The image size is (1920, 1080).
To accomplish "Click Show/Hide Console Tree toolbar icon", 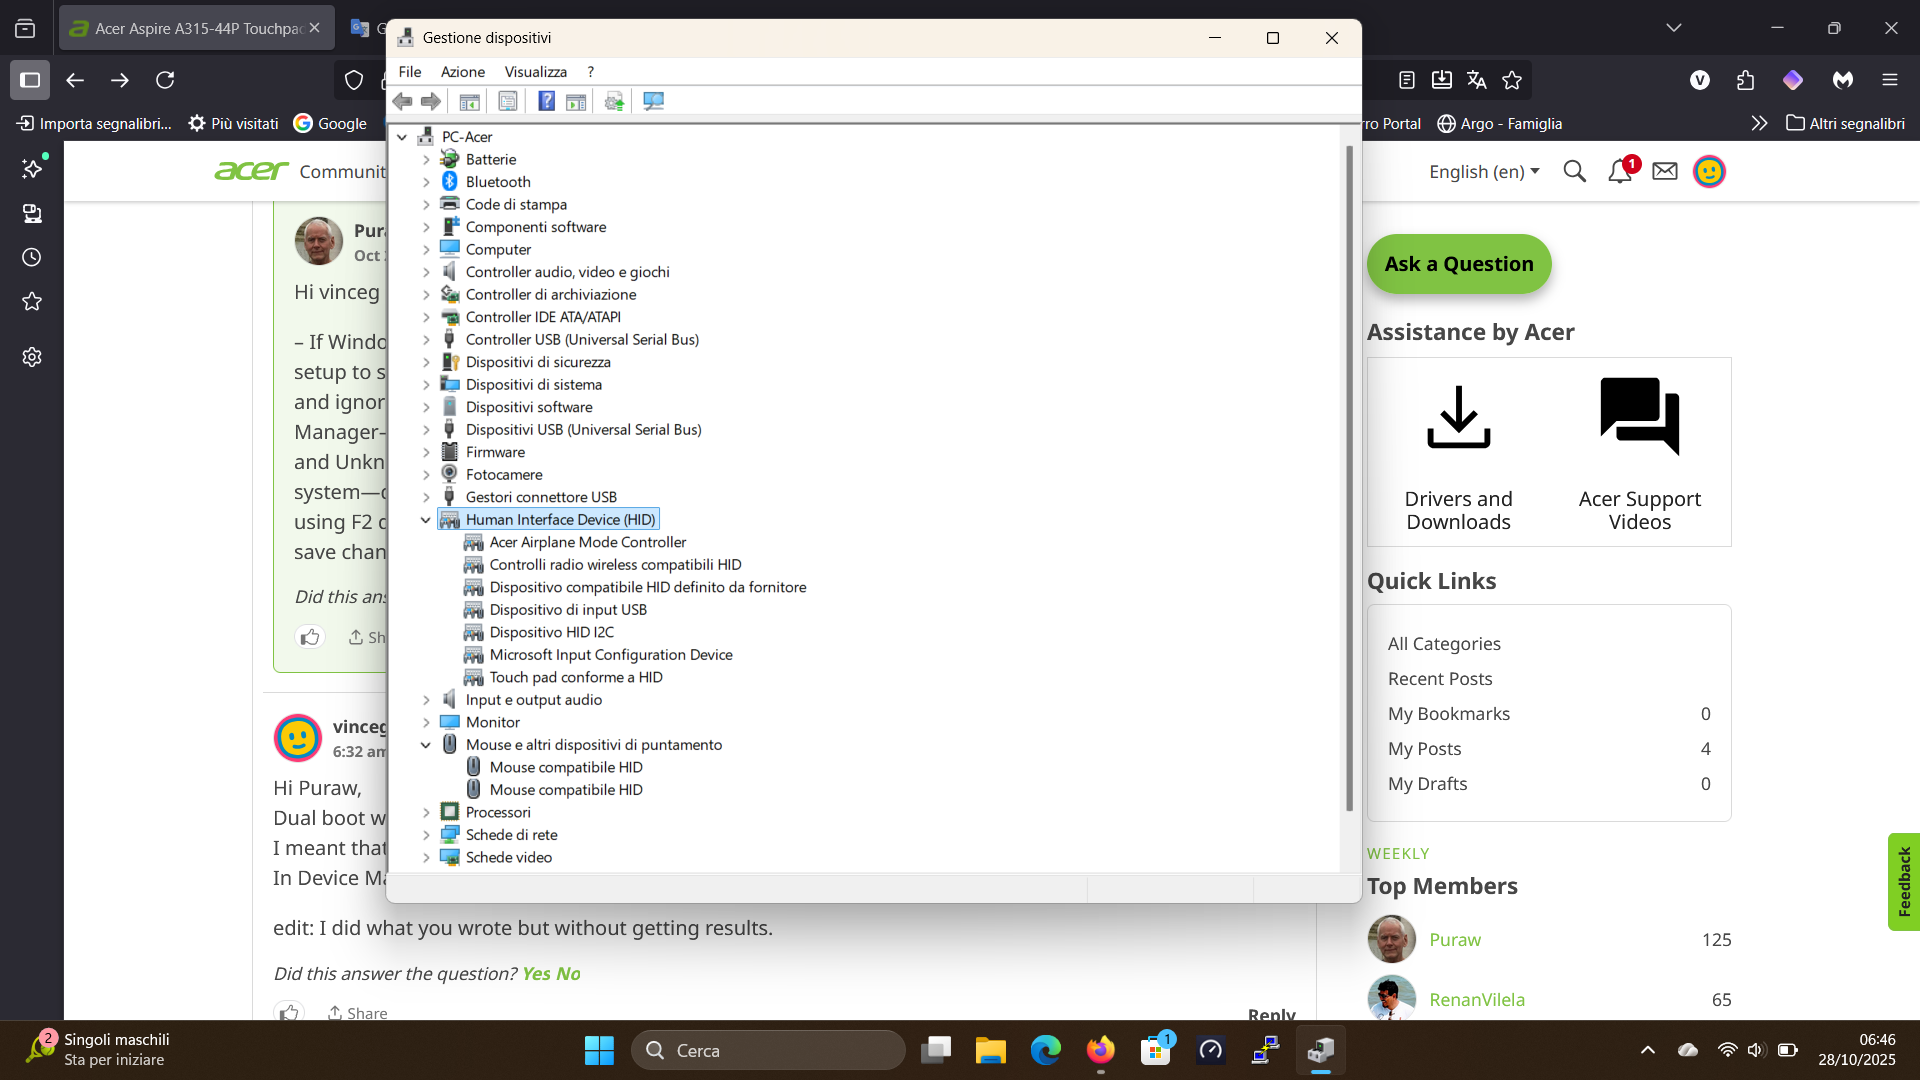I will [469, 101].
